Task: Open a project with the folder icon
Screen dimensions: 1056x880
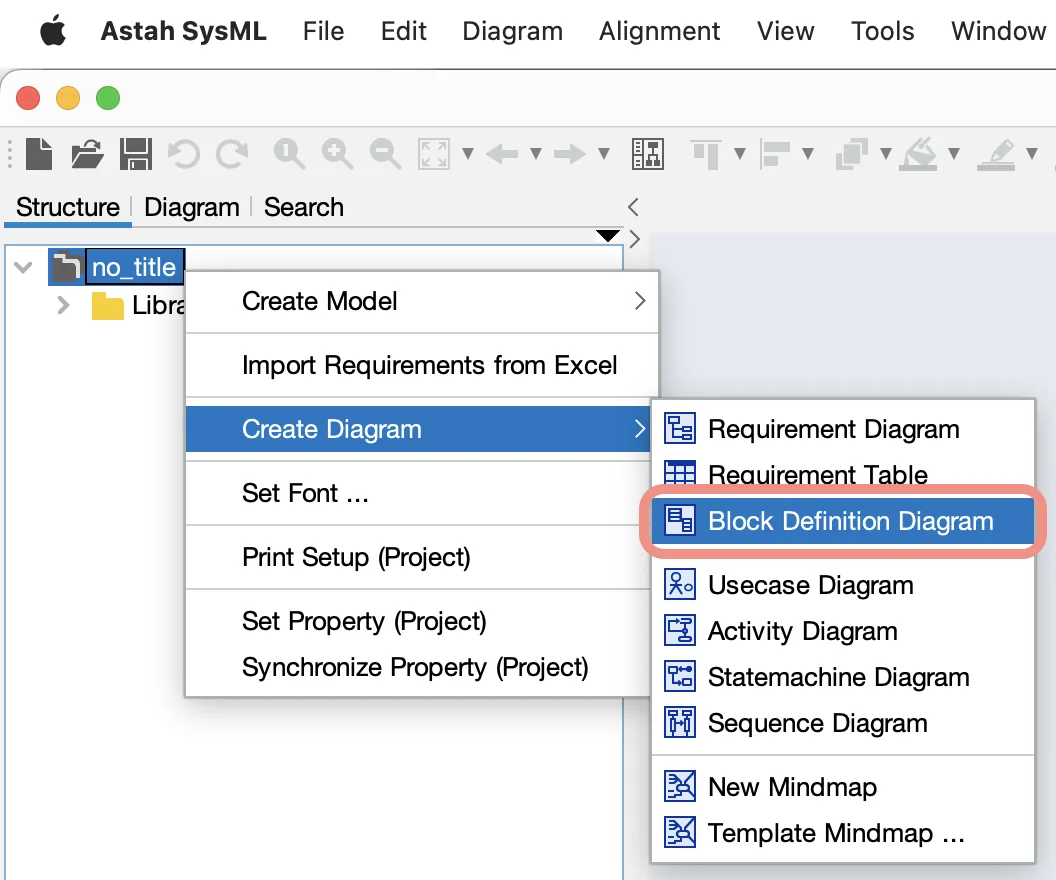Action: [88, 154]
